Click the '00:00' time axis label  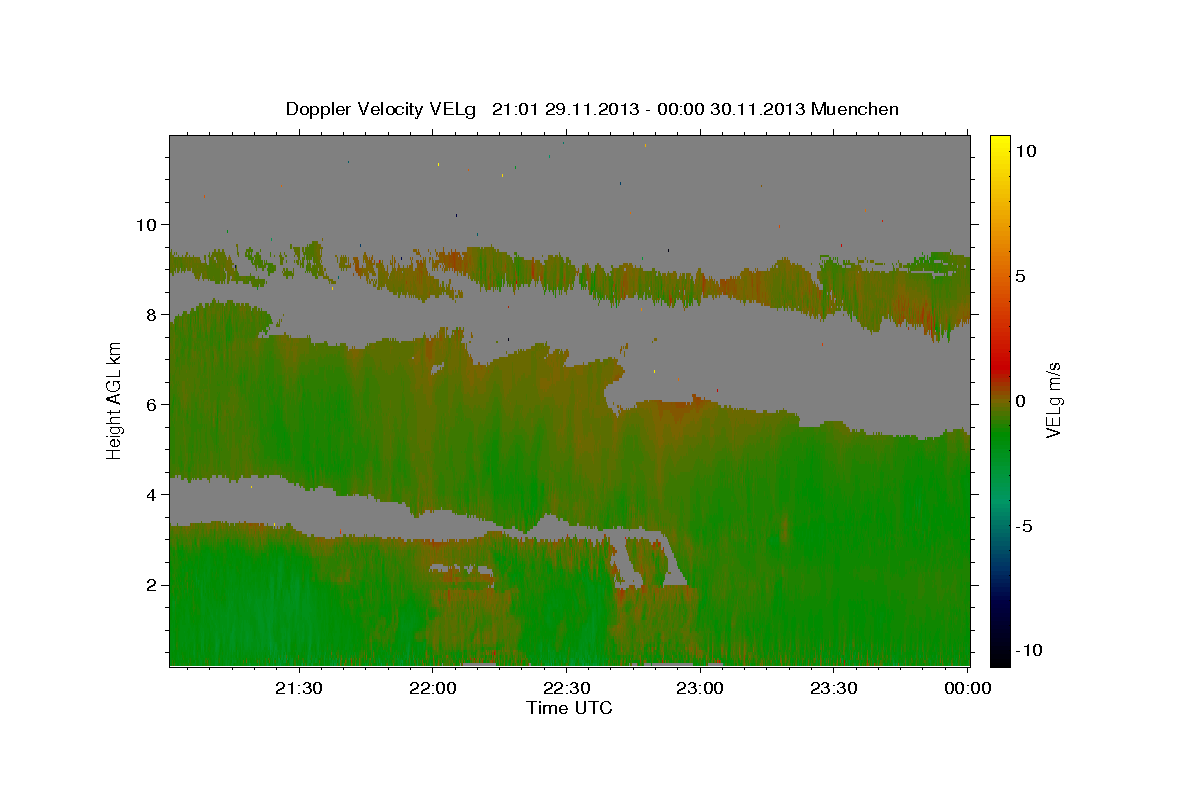[x=968, y=688]
